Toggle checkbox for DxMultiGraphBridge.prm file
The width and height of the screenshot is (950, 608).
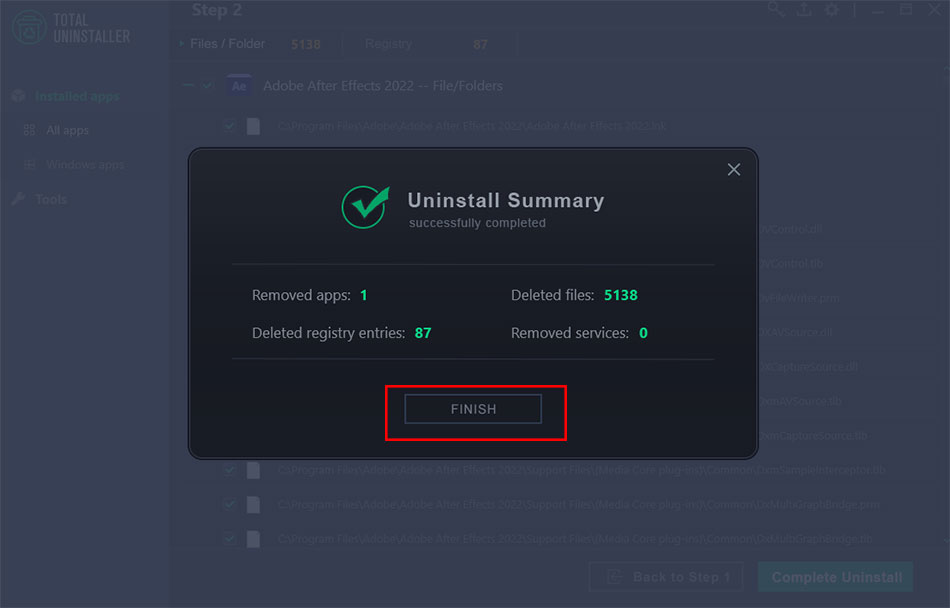(x=230, y=504)
